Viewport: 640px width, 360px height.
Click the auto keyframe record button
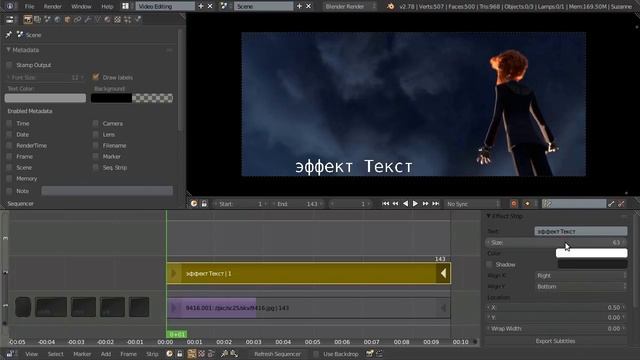point(514,204)
